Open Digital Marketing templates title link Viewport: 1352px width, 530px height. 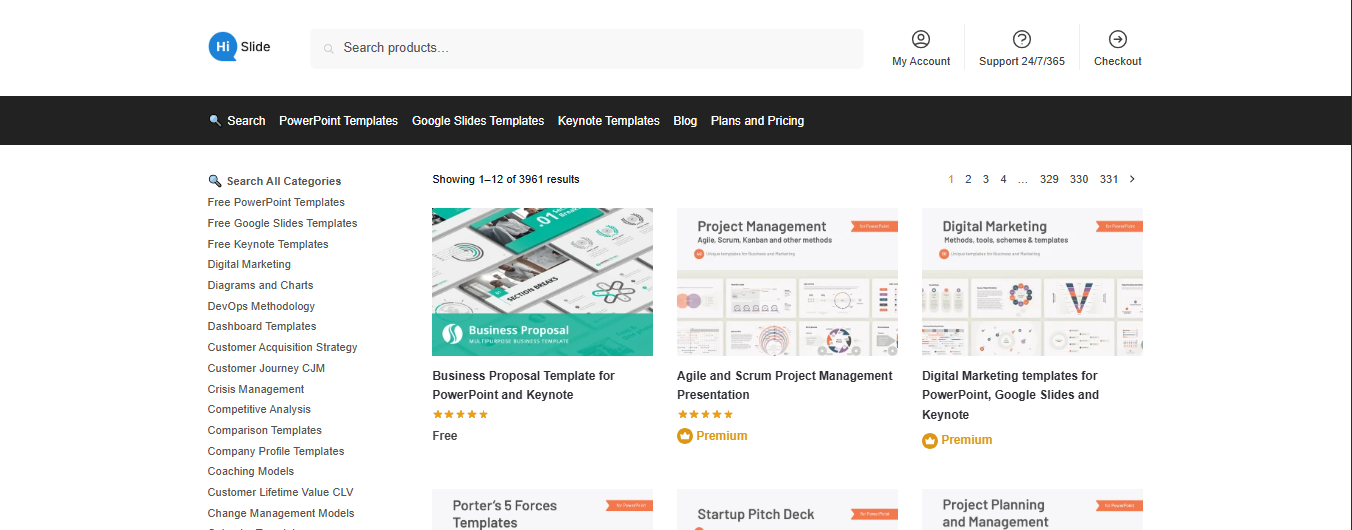1010,395
